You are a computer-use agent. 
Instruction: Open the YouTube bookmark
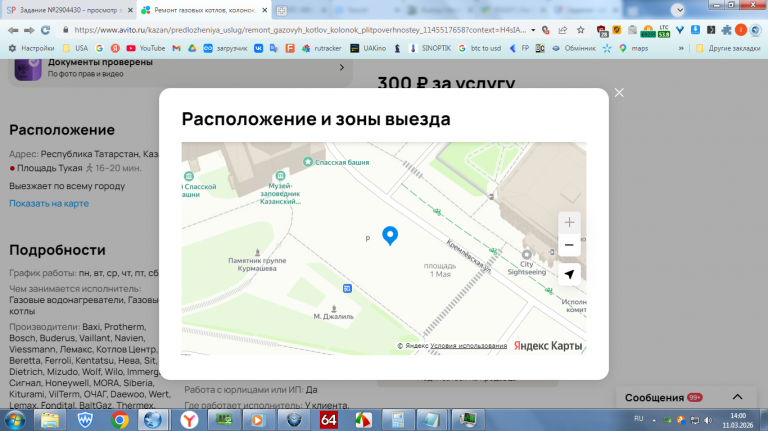pyautogui.click(x=145, y=48)
